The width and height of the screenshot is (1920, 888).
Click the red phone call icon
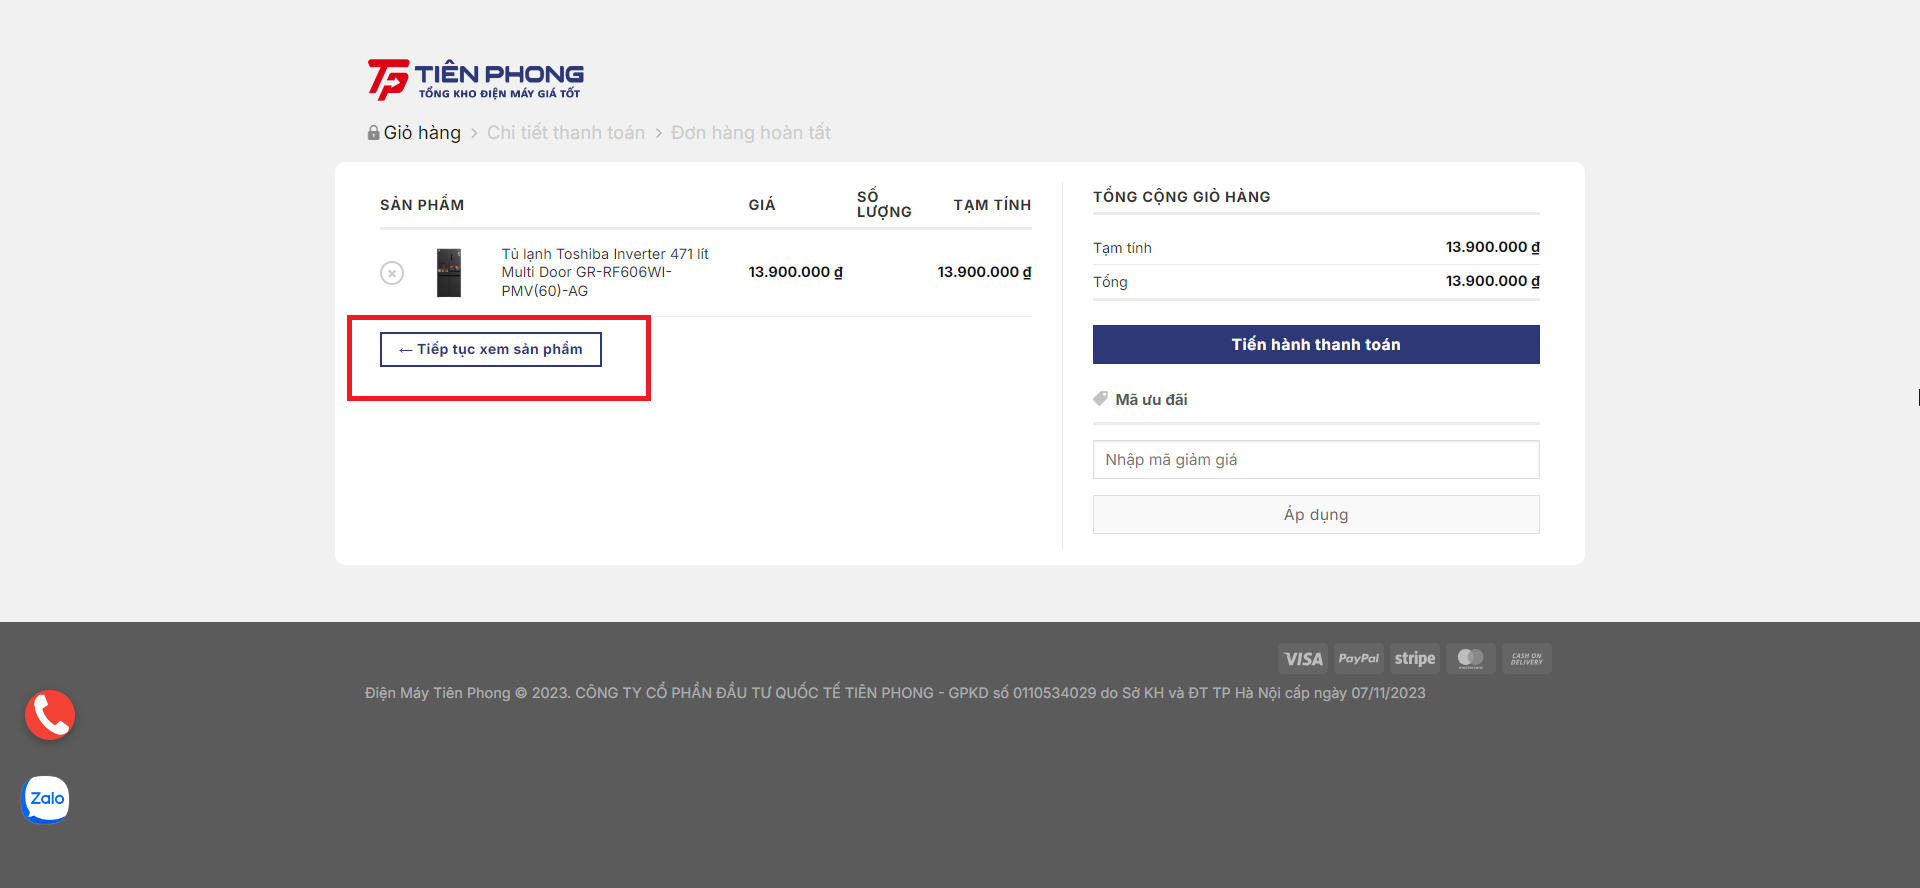tap(50, 715)
